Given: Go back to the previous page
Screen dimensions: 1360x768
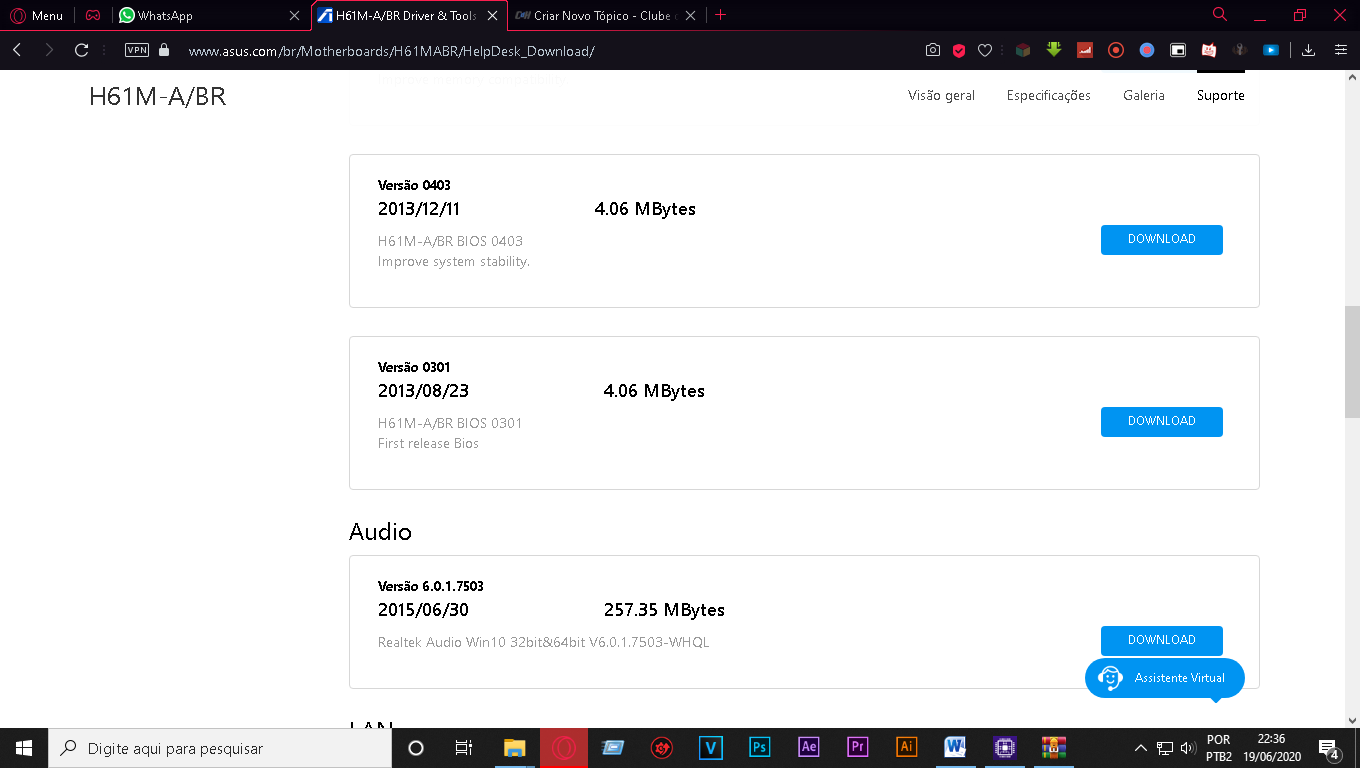Looking at the screenshot, I should (17, 50).
